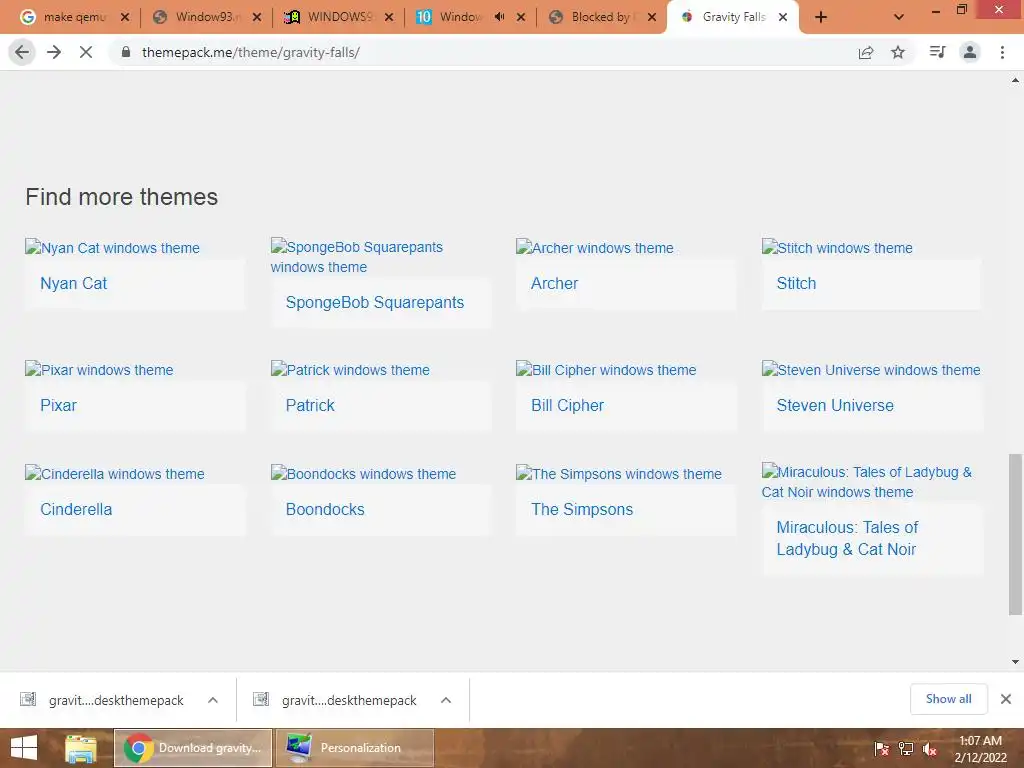
Task: Expand second deskthemepack download options
Action: [446, 700]
